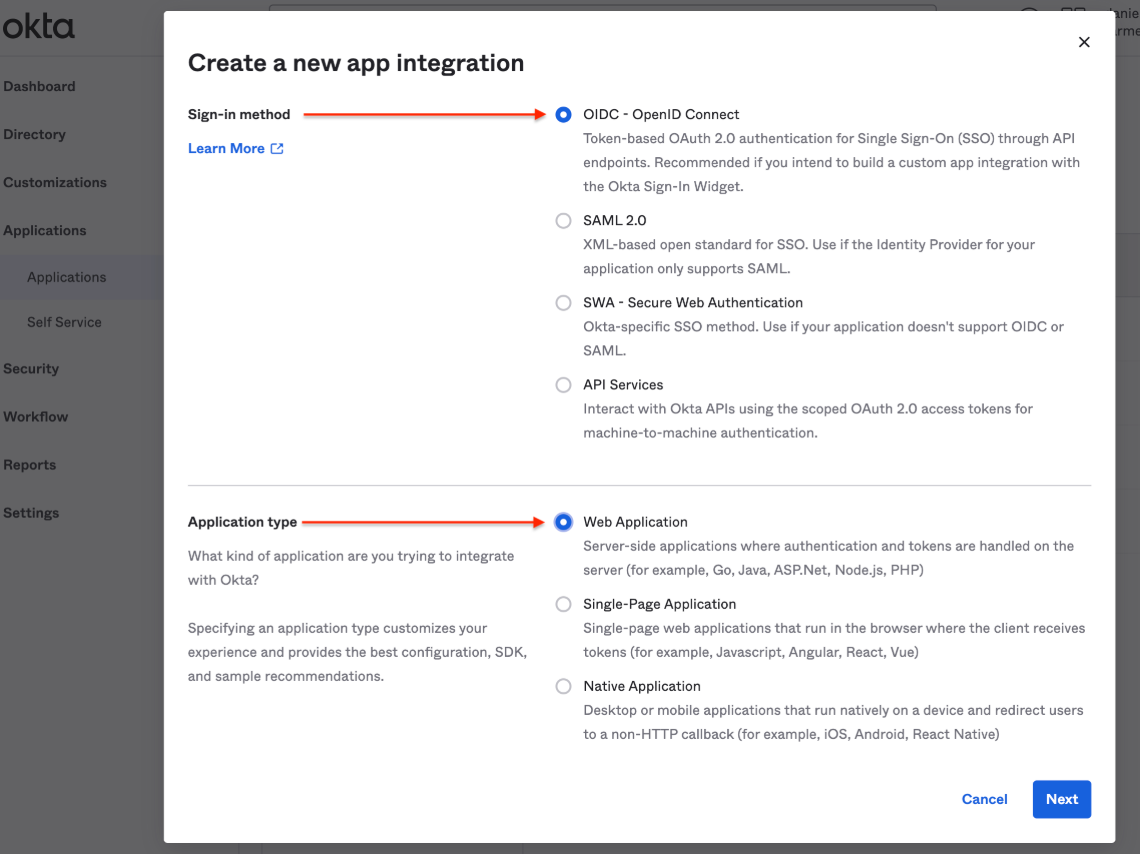Click the OIDC - OpenID Connect label
Viewport: 1140px width, 854px height.
661,115
